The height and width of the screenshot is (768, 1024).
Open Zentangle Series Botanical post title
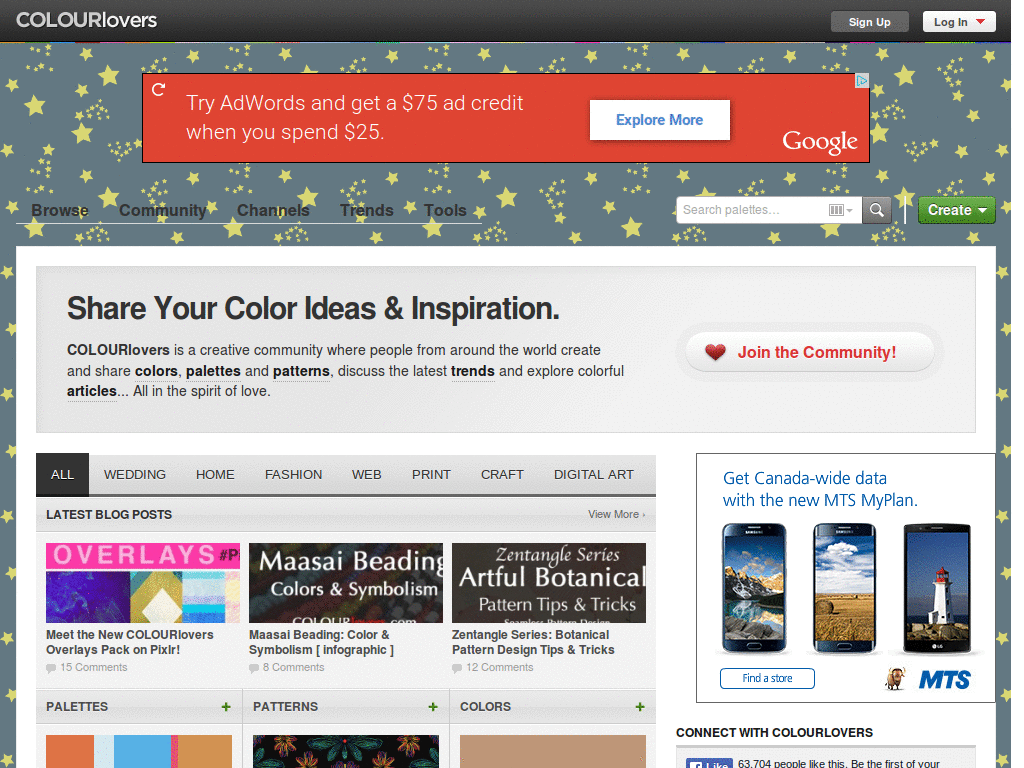pyautogui.click(x=533, y=642)
